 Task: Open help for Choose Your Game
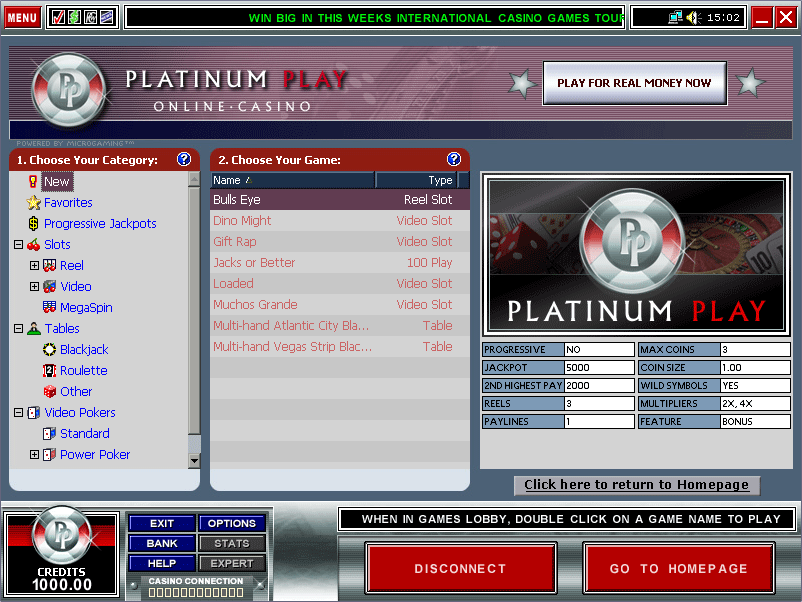pos(454,160)
